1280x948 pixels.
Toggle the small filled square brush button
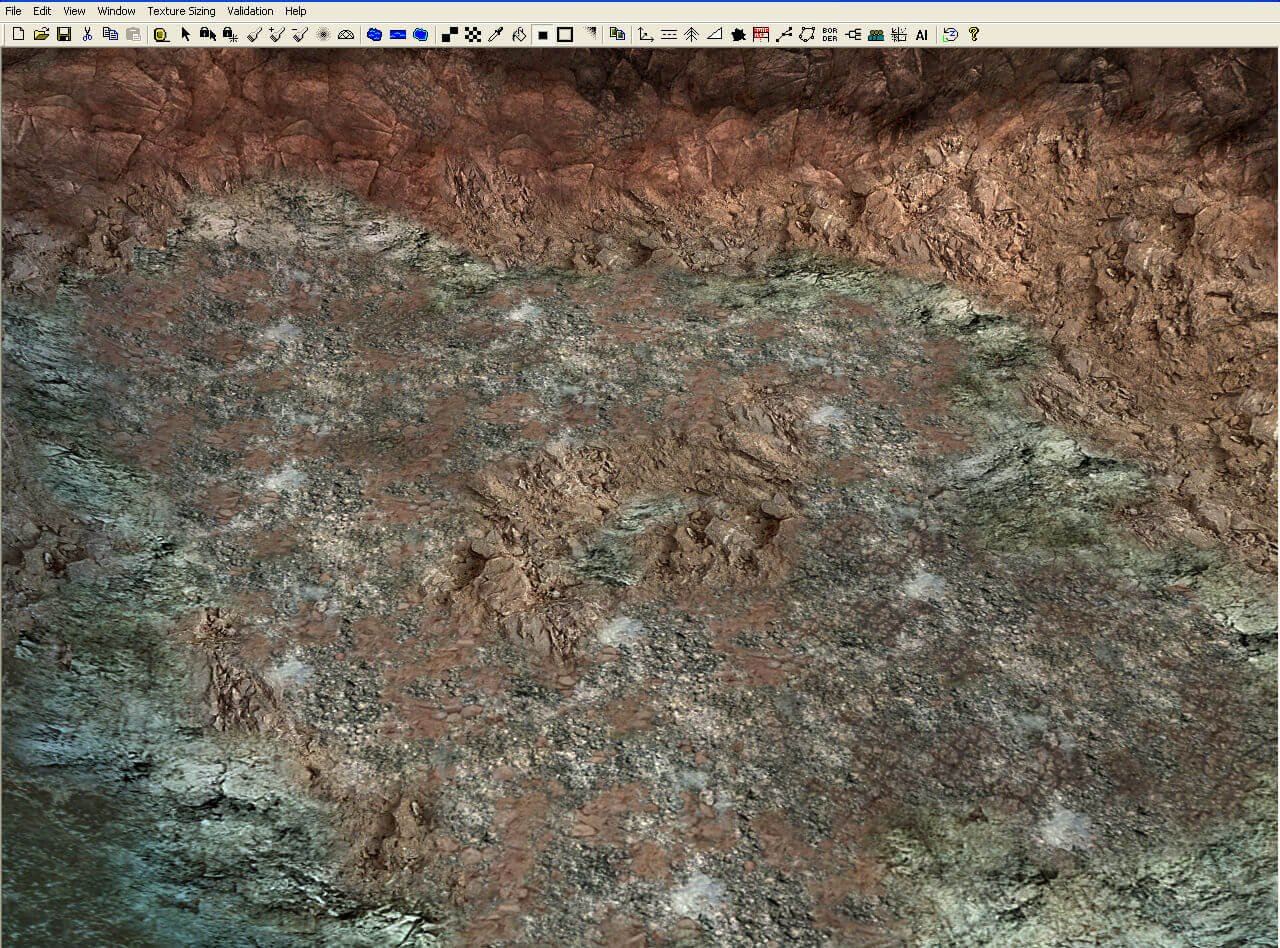pos(542,34)
